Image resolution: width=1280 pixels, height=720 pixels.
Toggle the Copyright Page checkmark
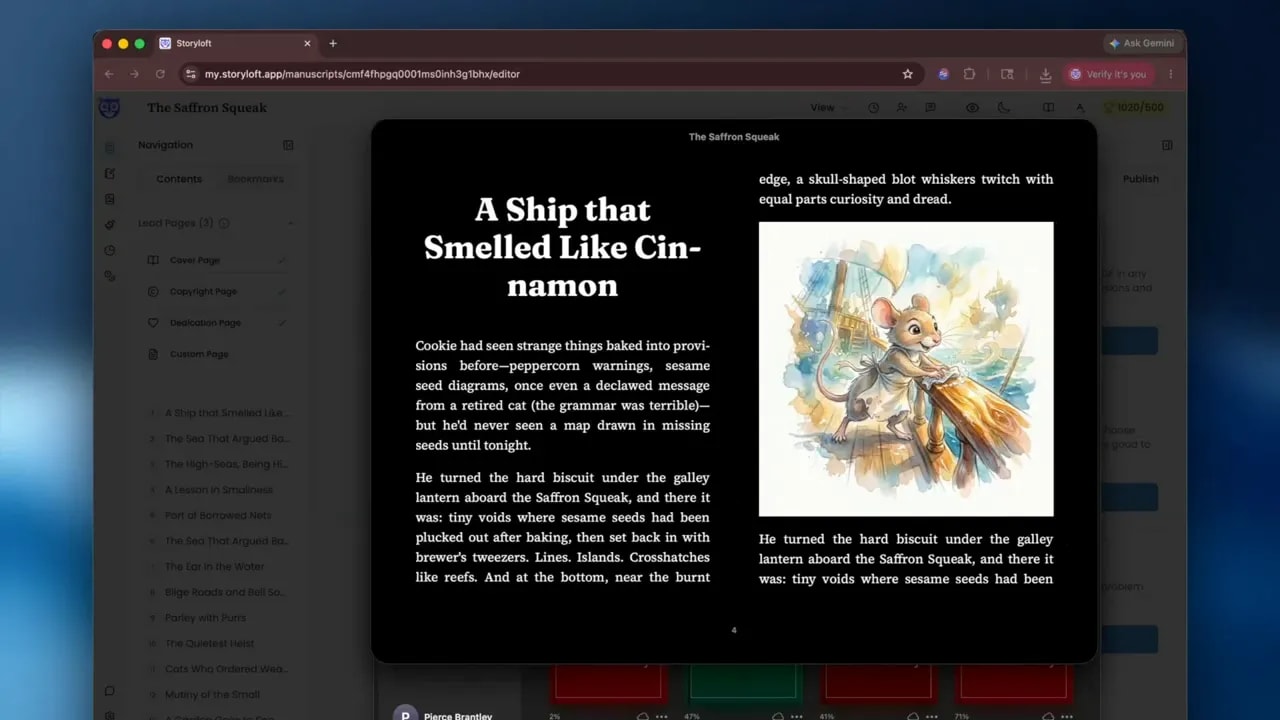282,292
